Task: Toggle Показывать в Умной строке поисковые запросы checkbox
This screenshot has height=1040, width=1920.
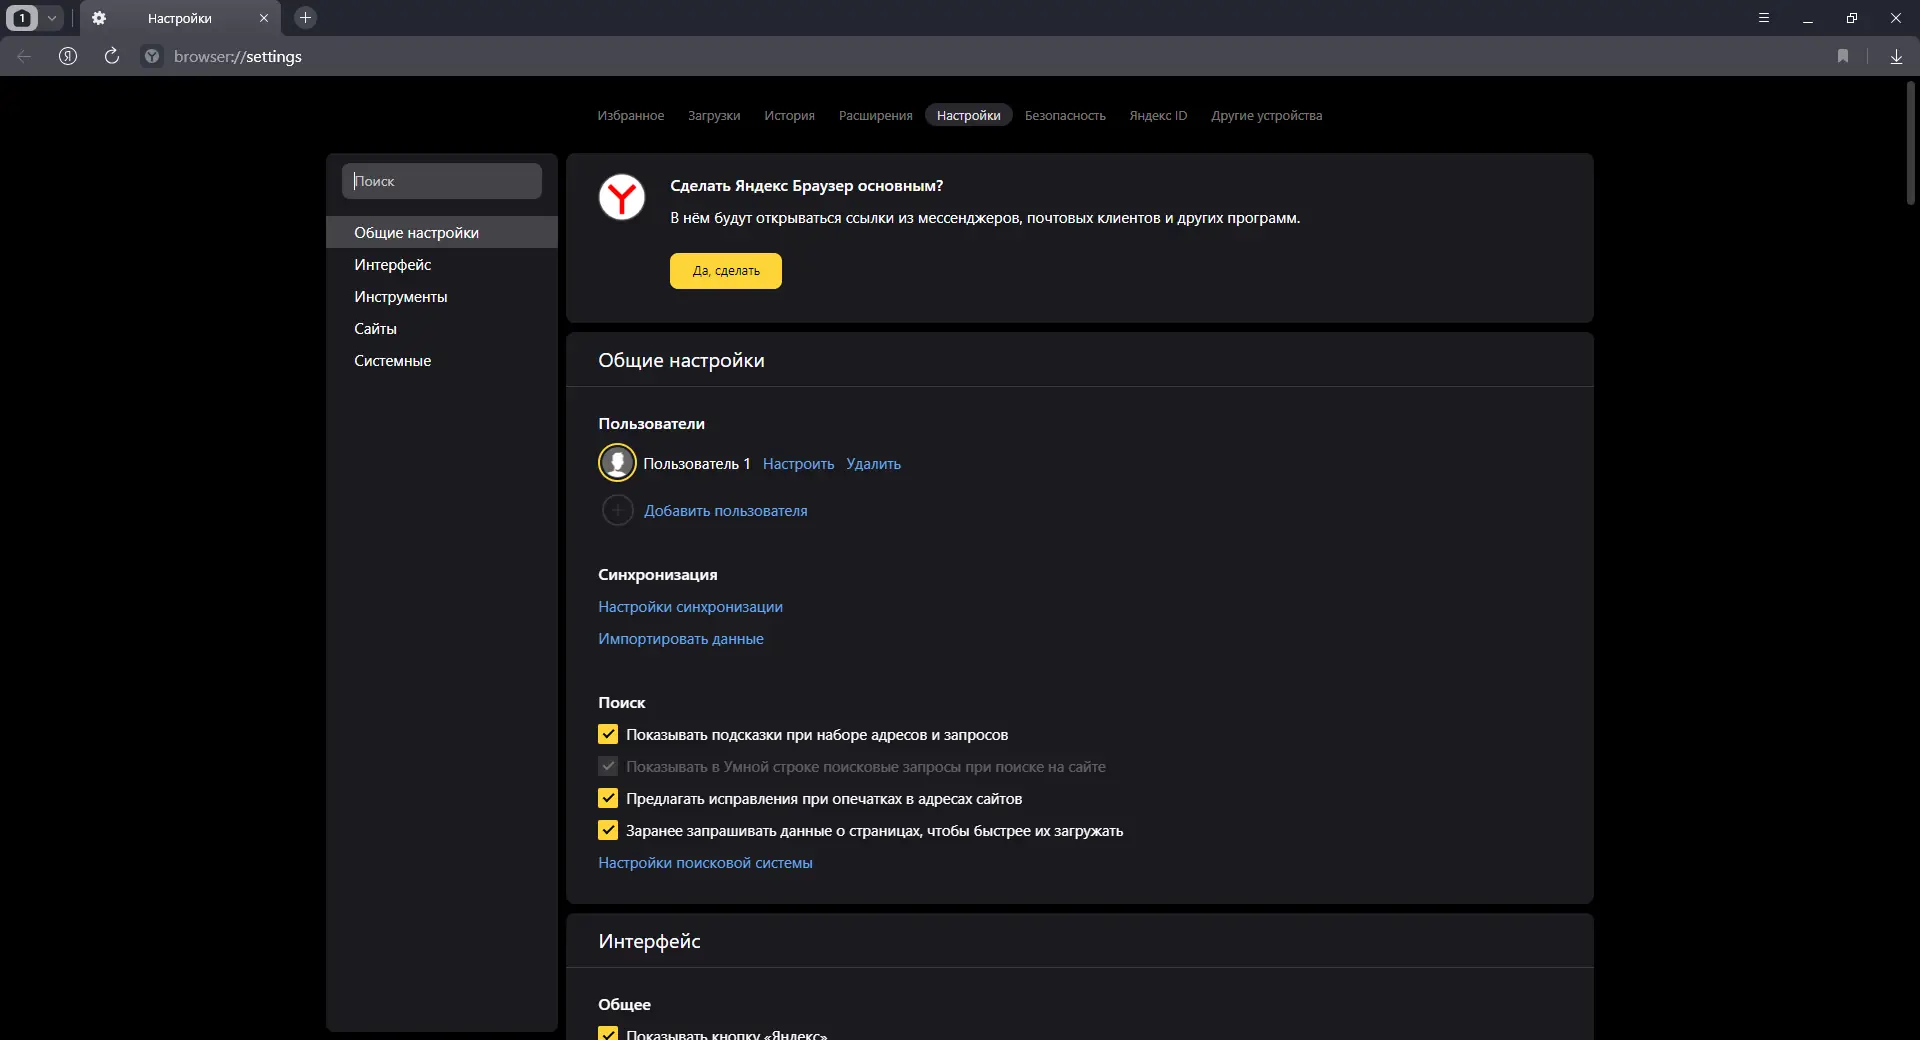Action: 608,766
